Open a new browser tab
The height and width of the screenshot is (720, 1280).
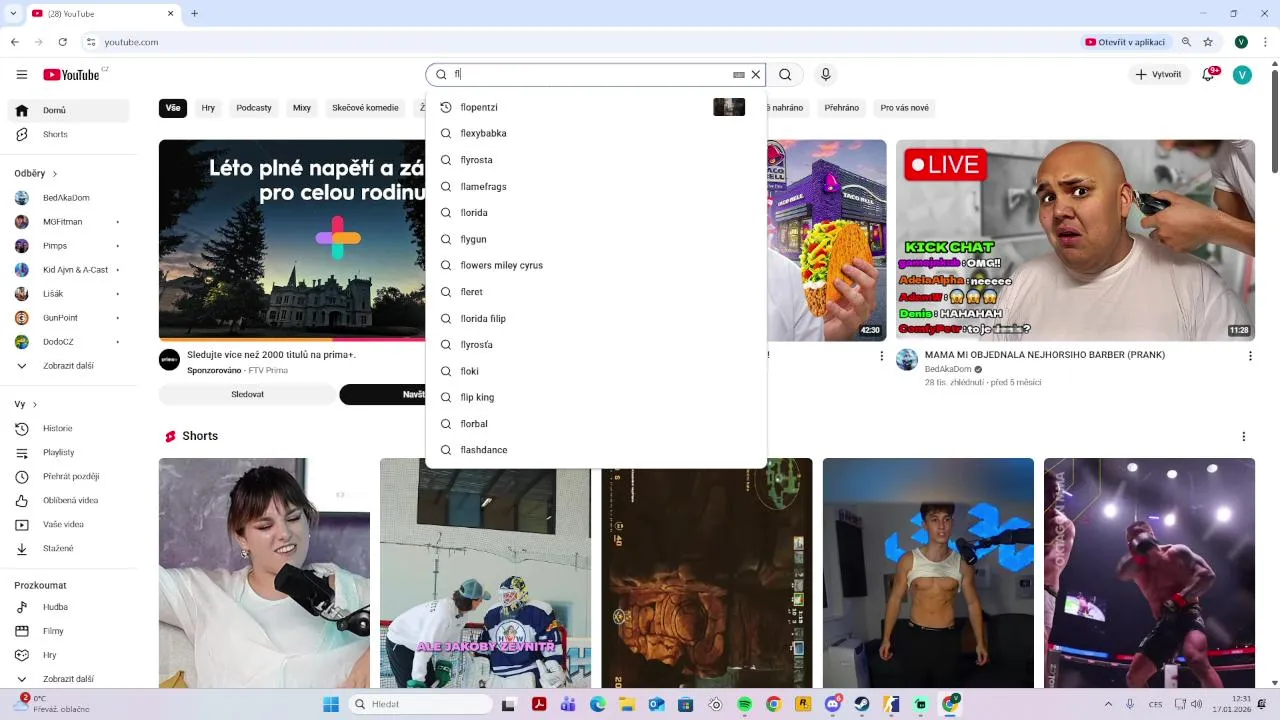coord(194,13)
